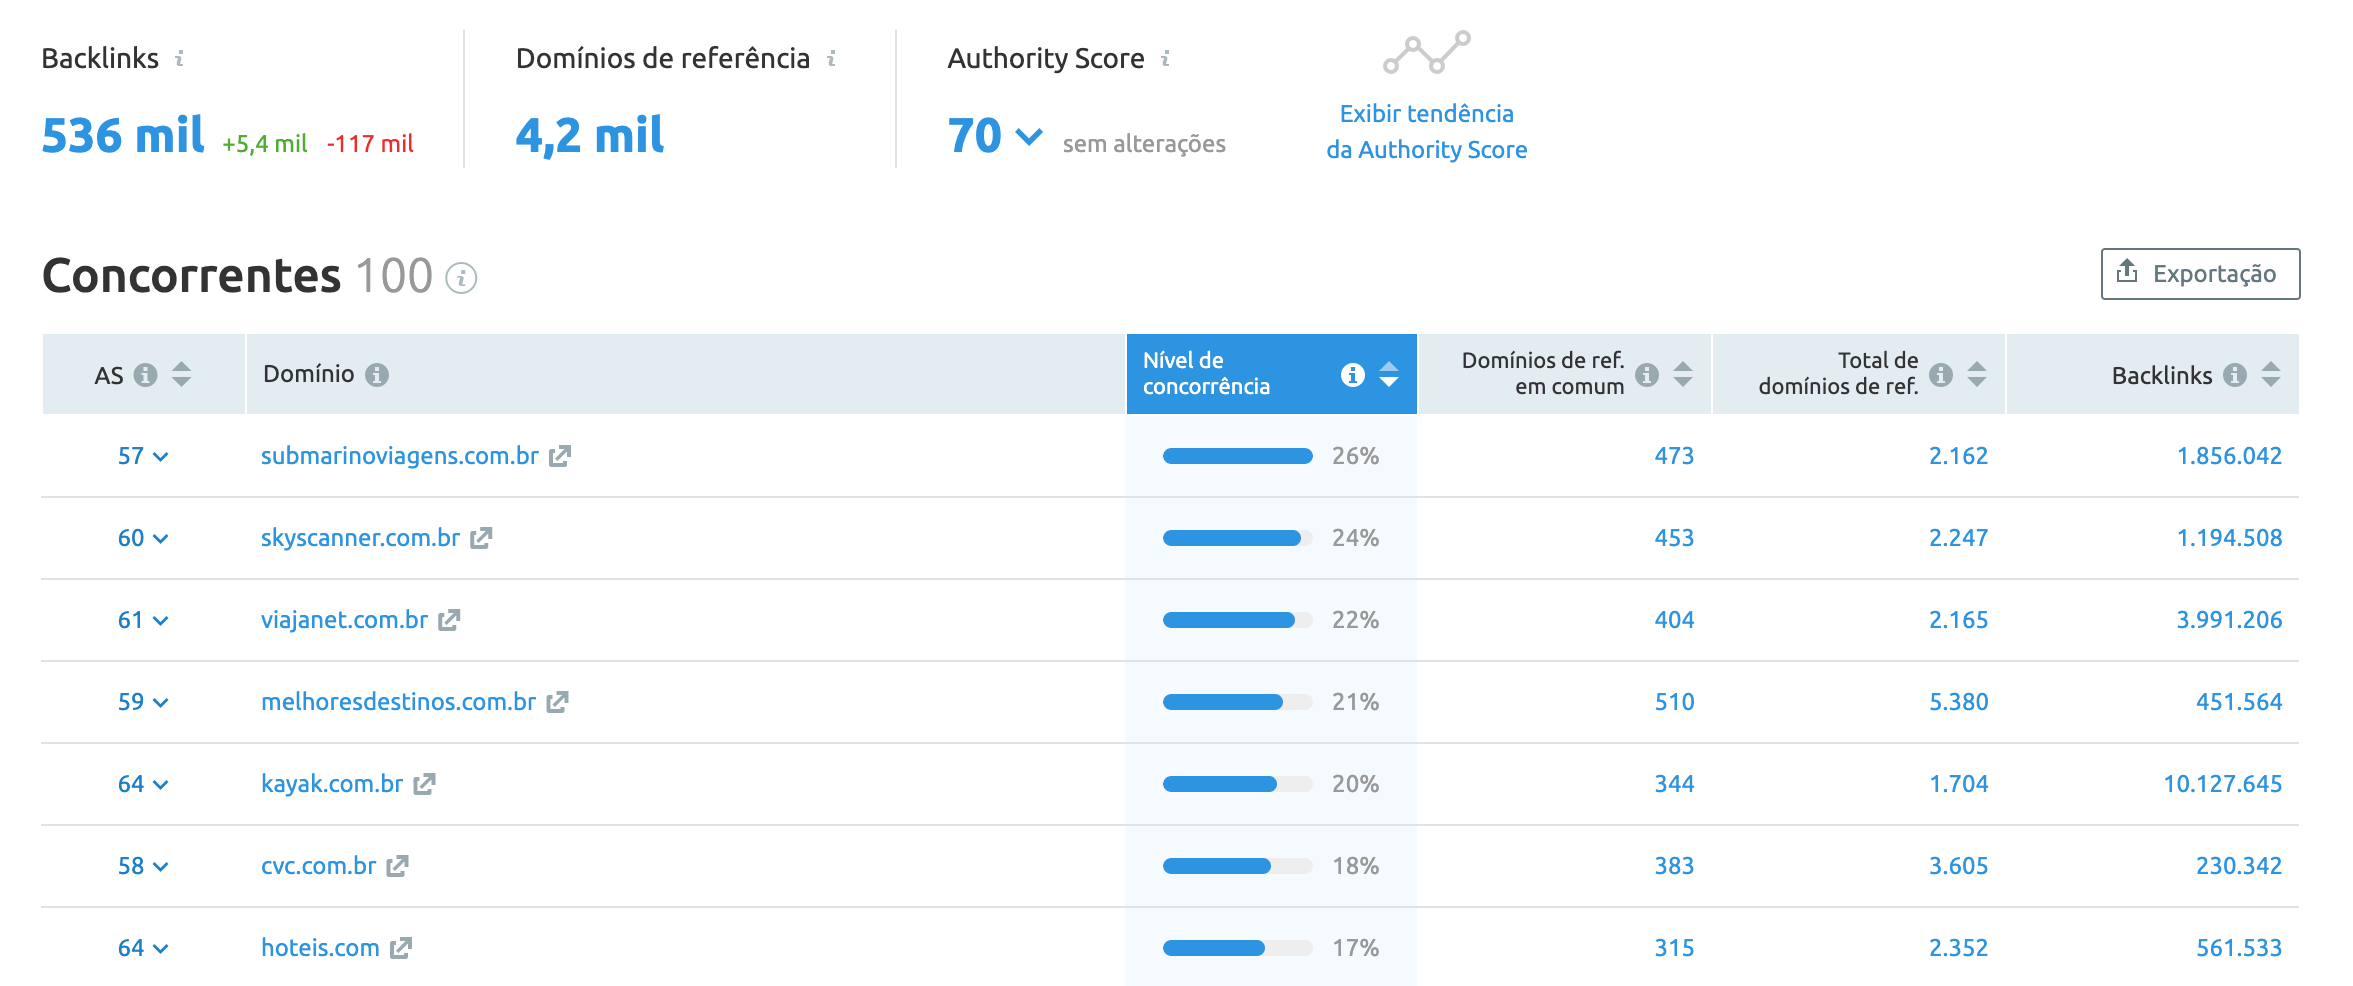The width and height of the screenshot is (2353, 986).
Task: Click the Authority Score info icon
Action: (x=1165, y=59)
